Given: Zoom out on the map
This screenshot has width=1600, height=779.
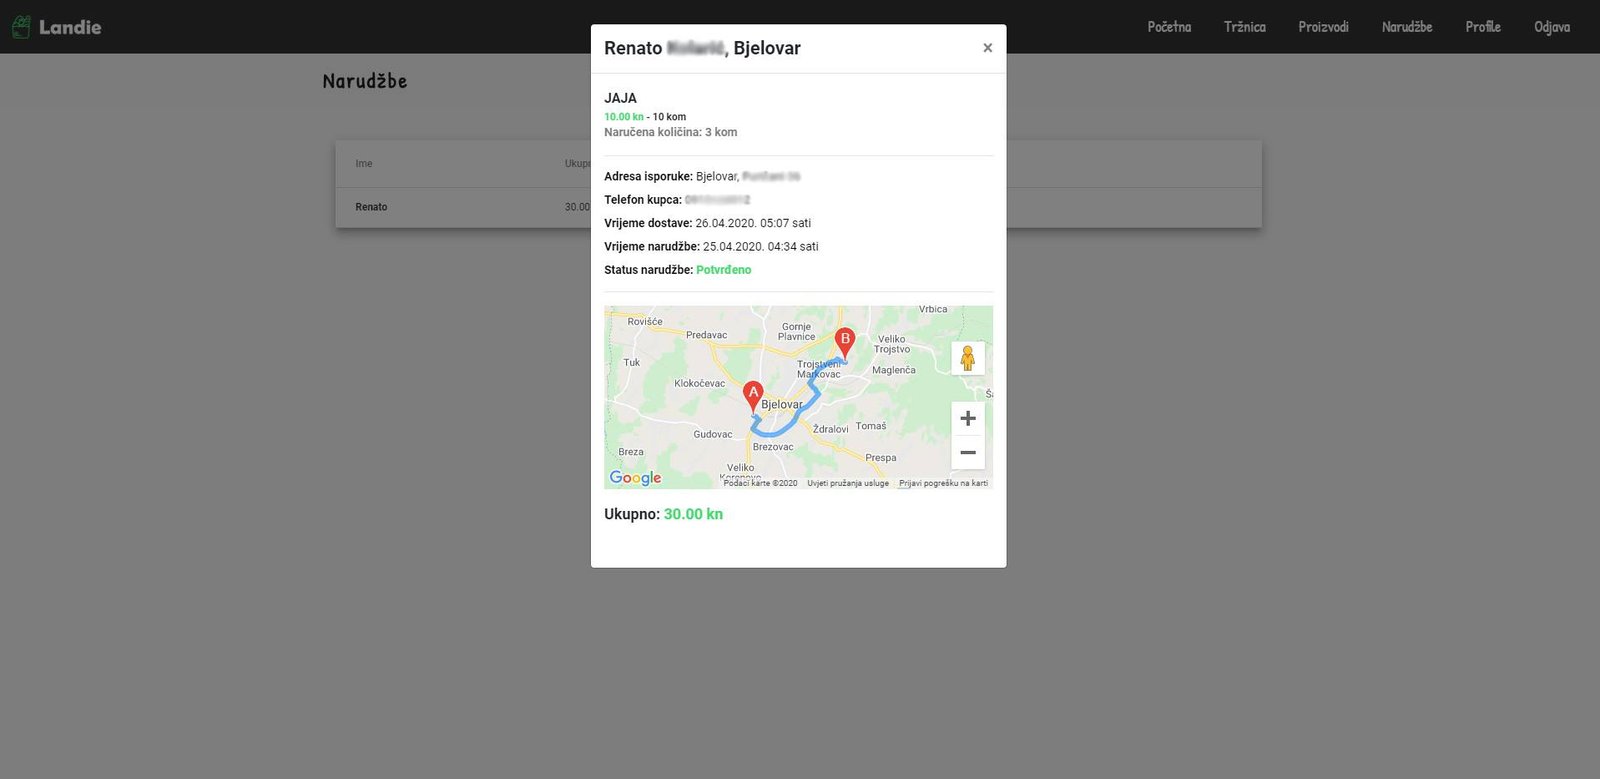Looking at the screenshot, I should [967, 453].
